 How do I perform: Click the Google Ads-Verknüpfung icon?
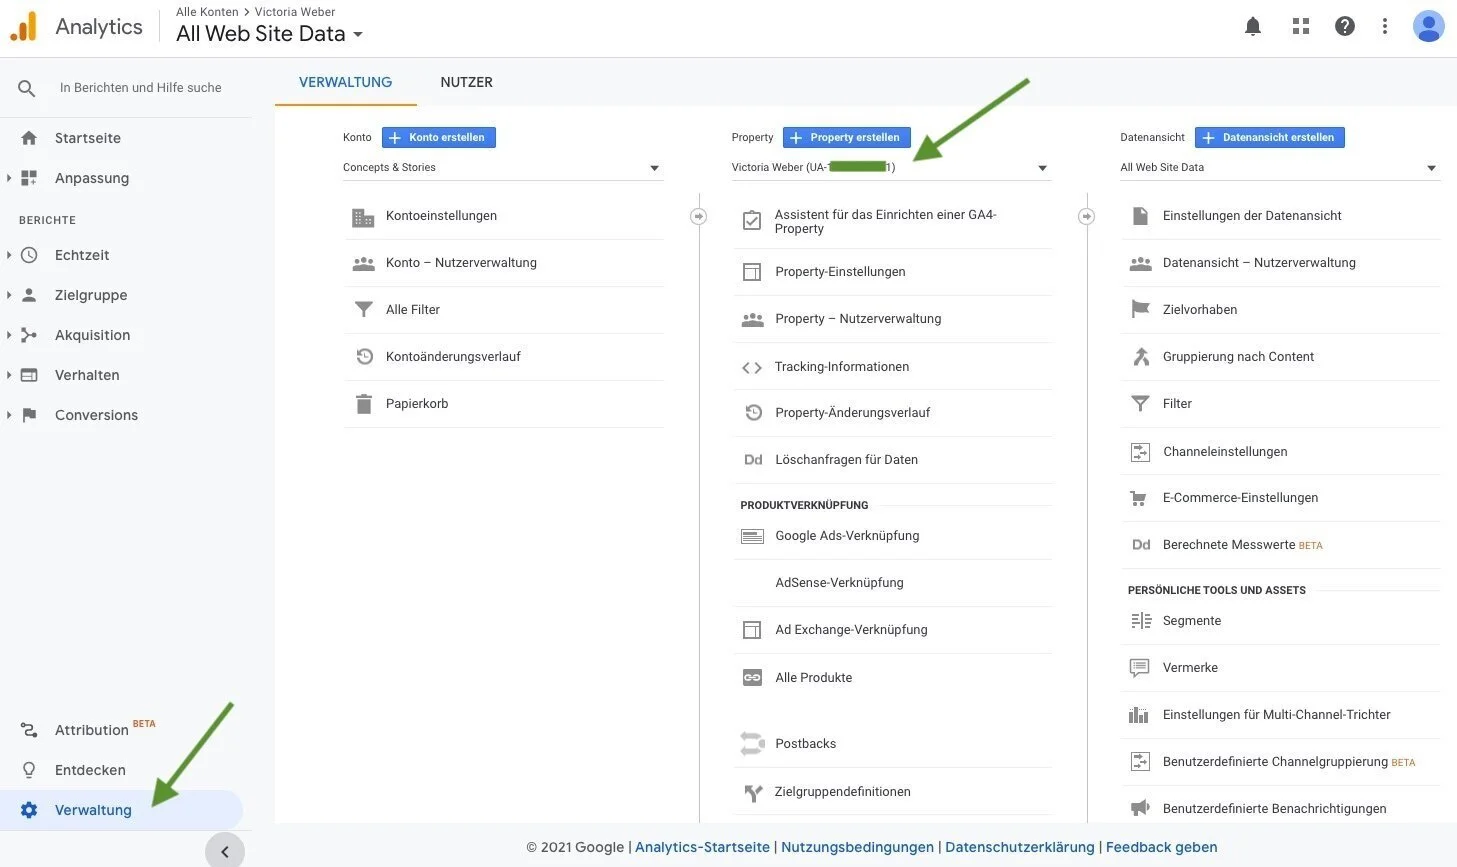click(x=752, y=536)
